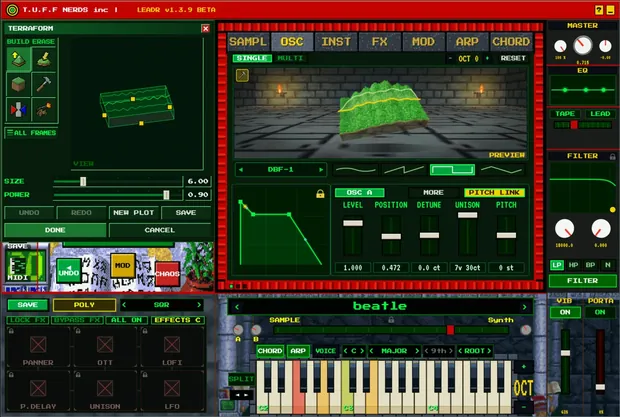The height and width of the screenshot is (417, 620).
Task: Toggle the ARP button above keyboard
Action: (x=298, y=351)
